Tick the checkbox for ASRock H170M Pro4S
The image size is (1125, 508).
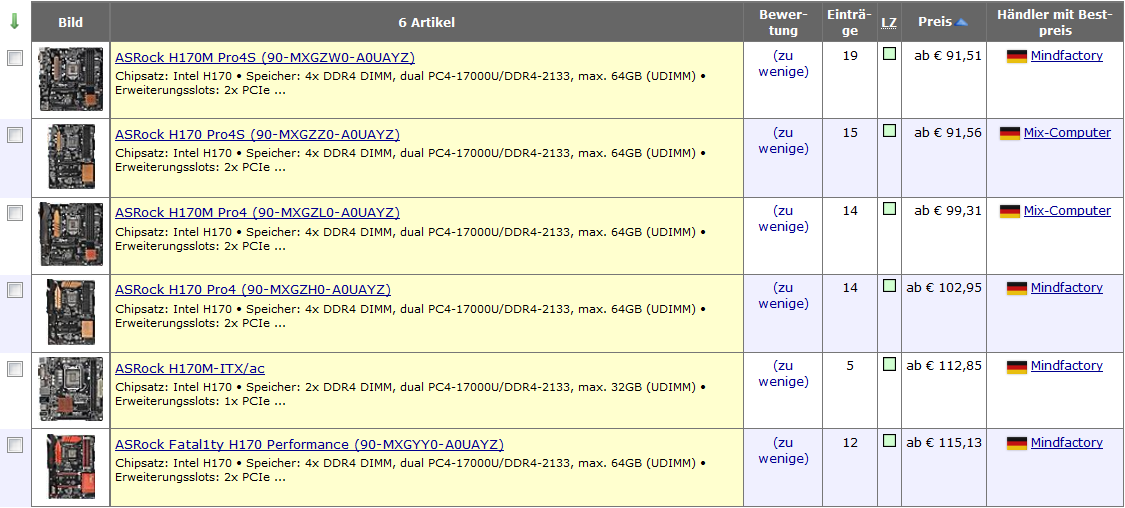(15, 59)
